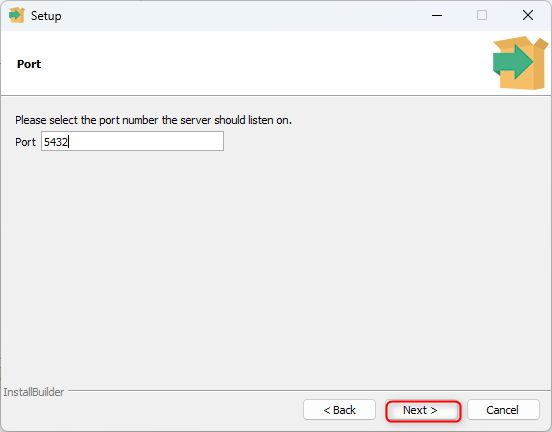Click the Setup window title text
552x432 pixels.
pos(46,16)
